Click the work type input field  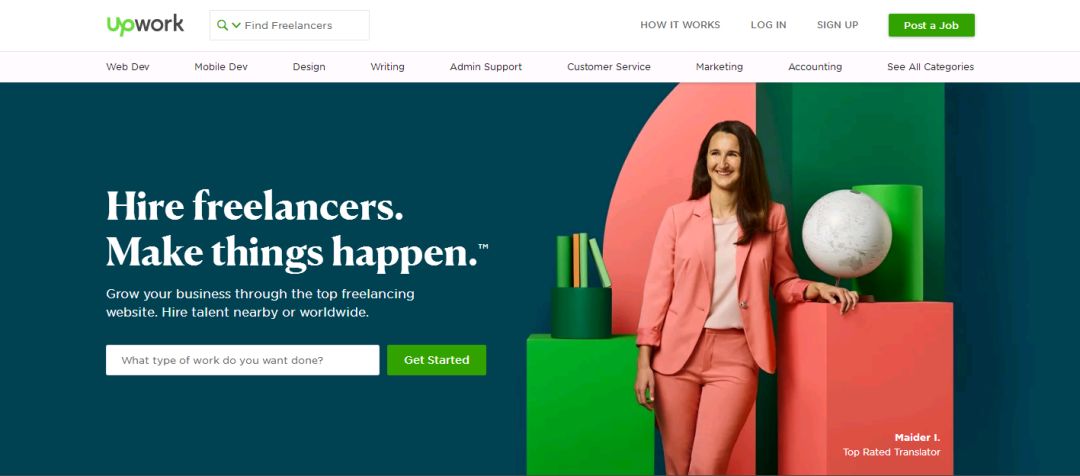(242, 360)
